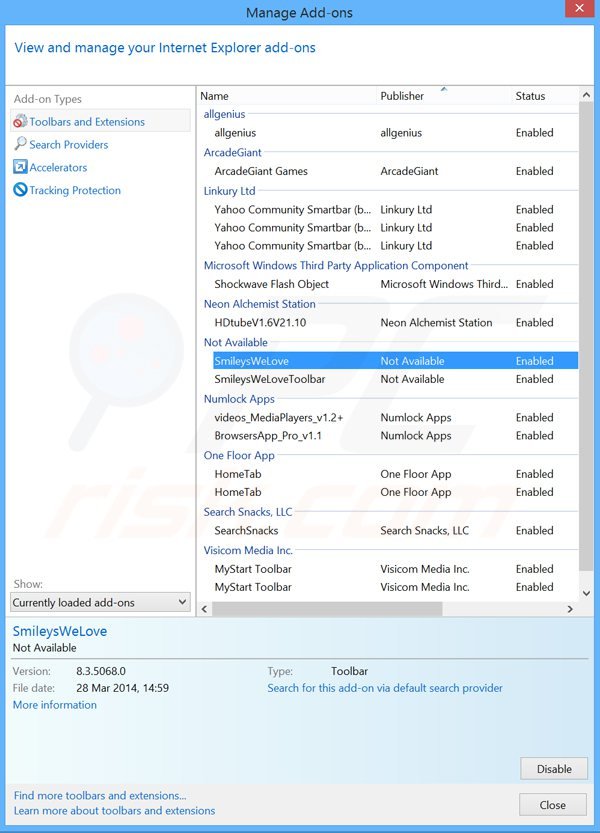Viewport: 600px width, 833px height.
Task: Select Toolbars and Extensions add-on type
Action: [x=100, y=121]
